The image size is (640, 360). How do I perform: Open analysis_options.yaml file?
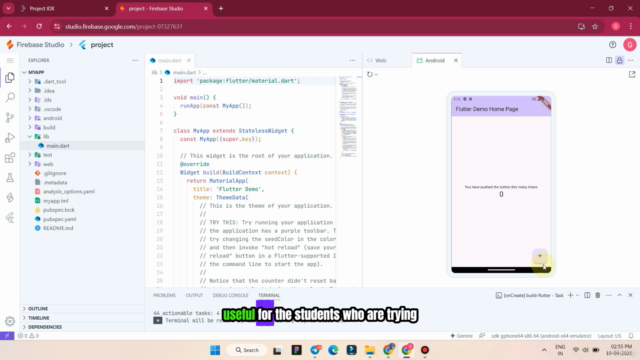[69, 191]
